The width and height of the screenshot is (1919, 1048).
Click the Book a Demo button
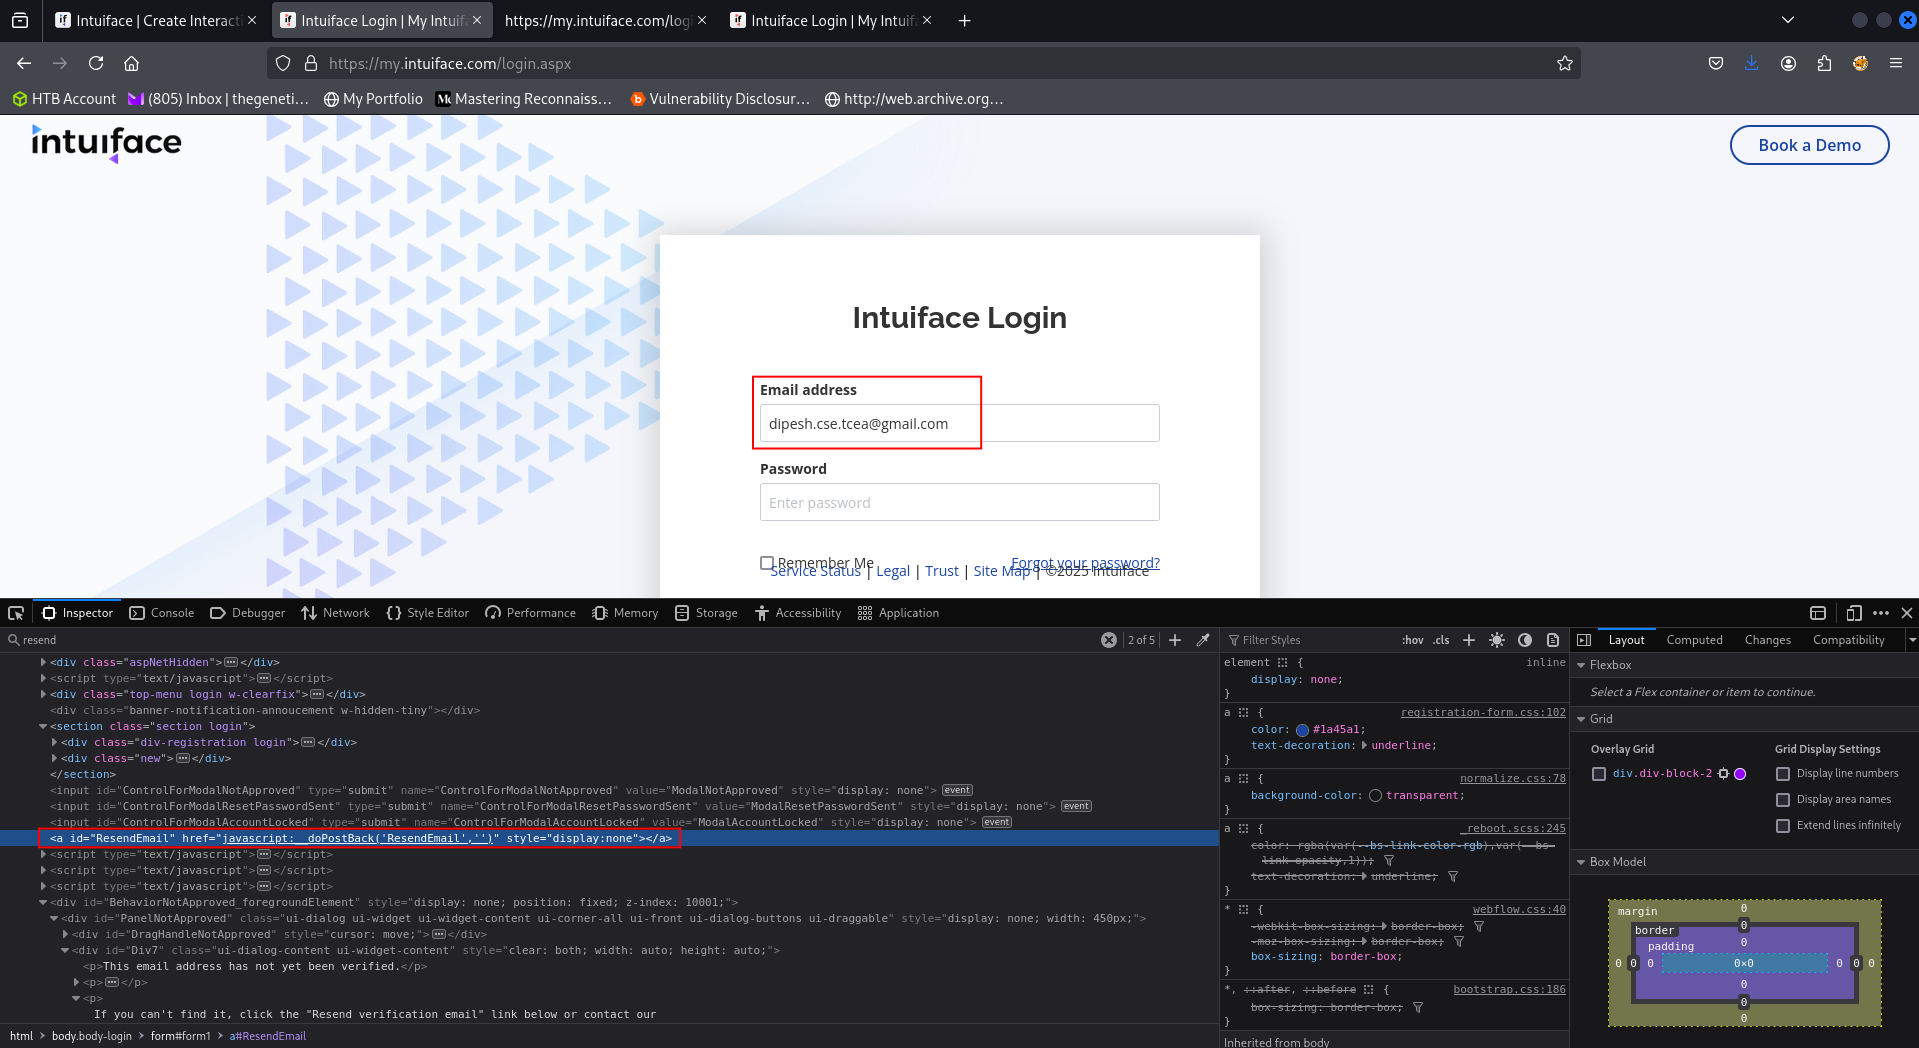1809,145
